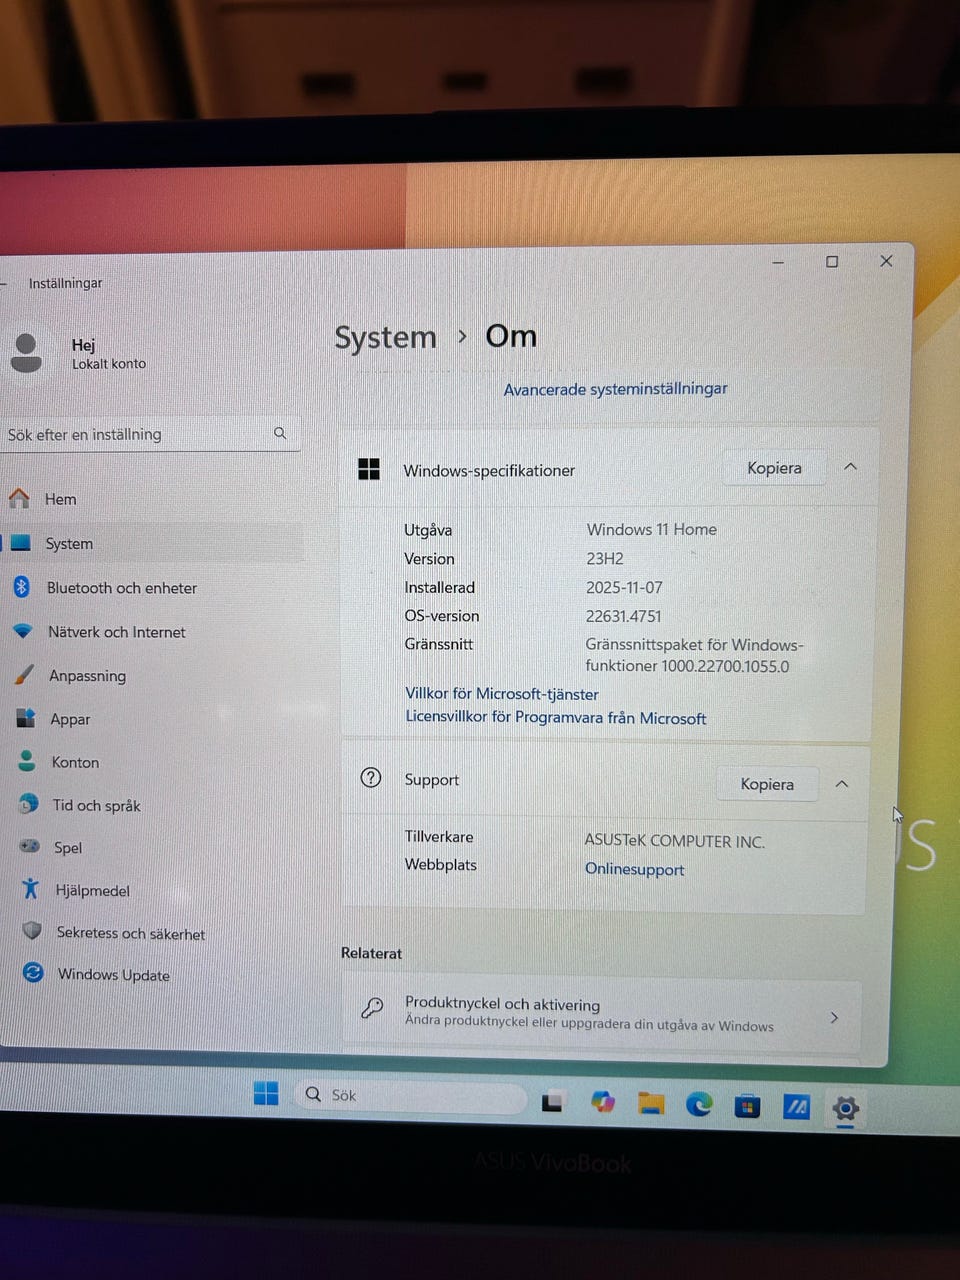
Task: Navigate back to System in breadcrumb
Action: (x=385, y=338)
